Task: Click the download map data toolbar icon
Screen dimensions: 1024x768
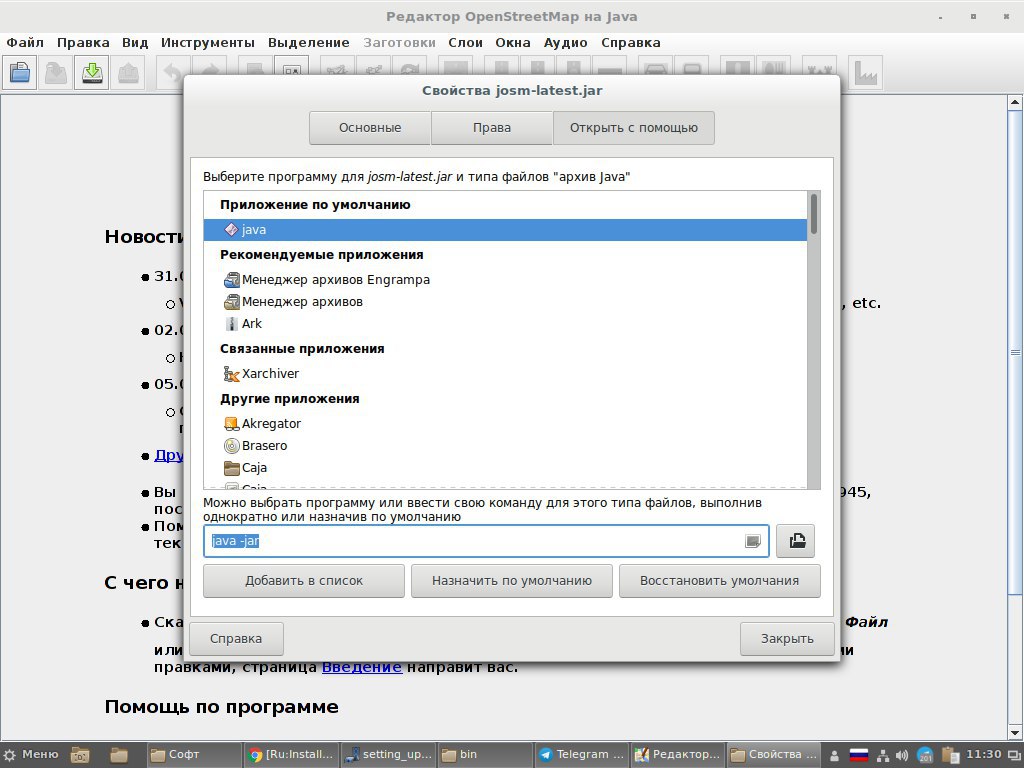Action: click(91, 72)
